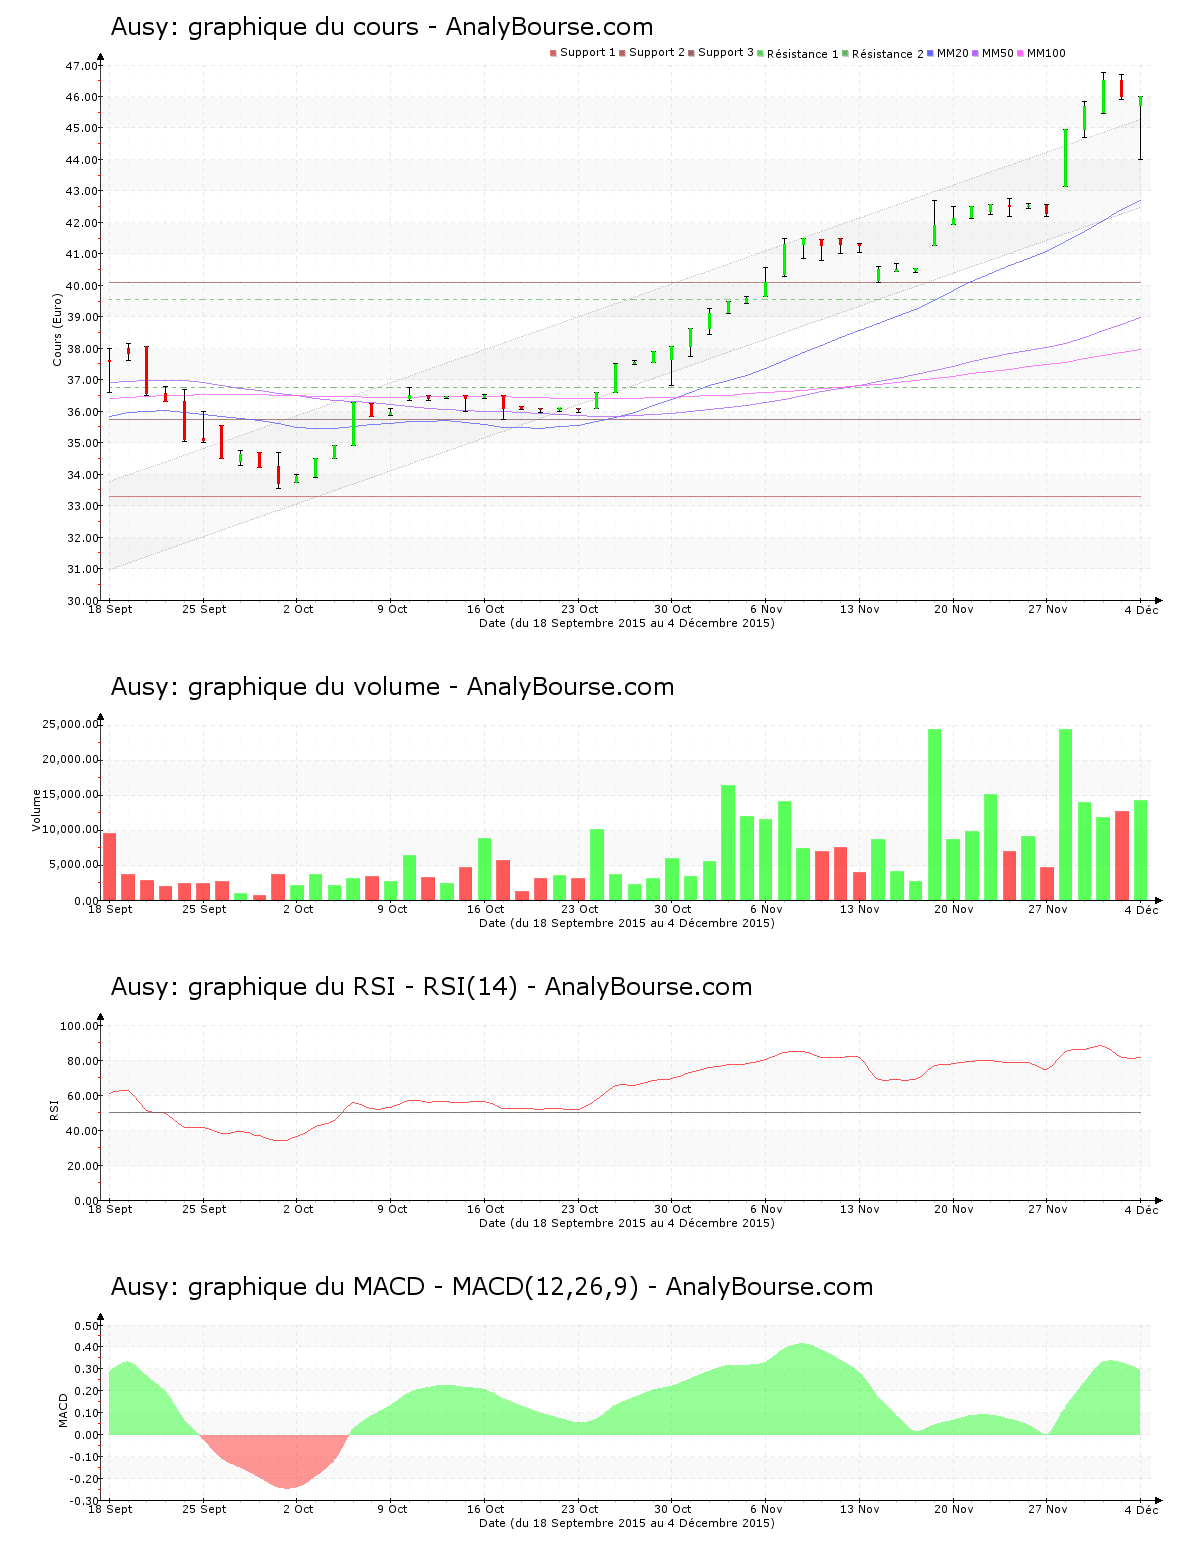This screenshot has height=1550, width=1200.
Task: Click the tallest green volume bar near 20 Nov
Action: 935,814
